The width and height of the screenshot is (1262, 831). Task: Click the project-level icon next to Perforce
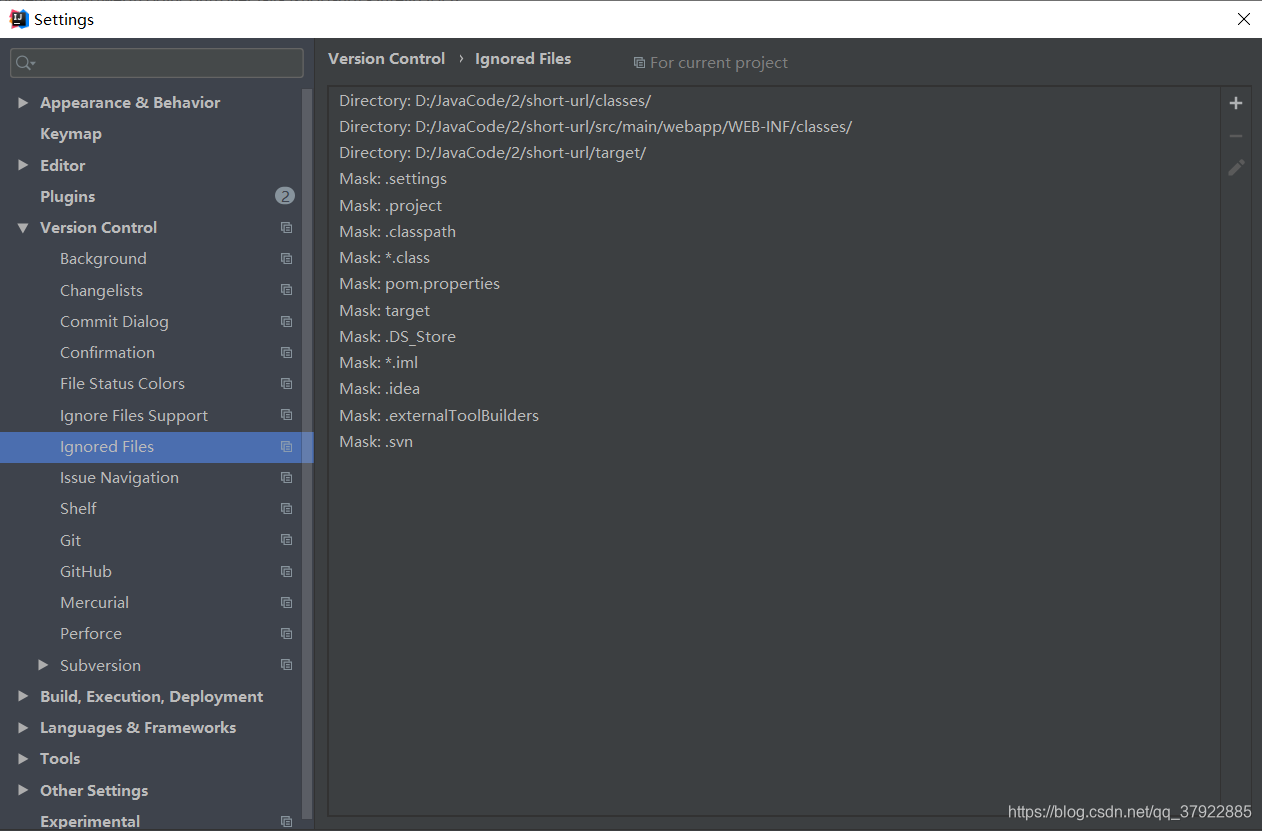tap(287, 634)
